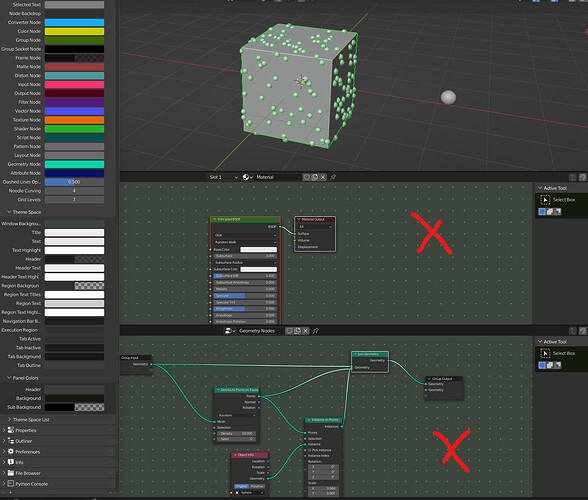Viewport: 588px width, 500px height.
Task: Collapse the Panel Colors section
Action: [x=9, y=378]
